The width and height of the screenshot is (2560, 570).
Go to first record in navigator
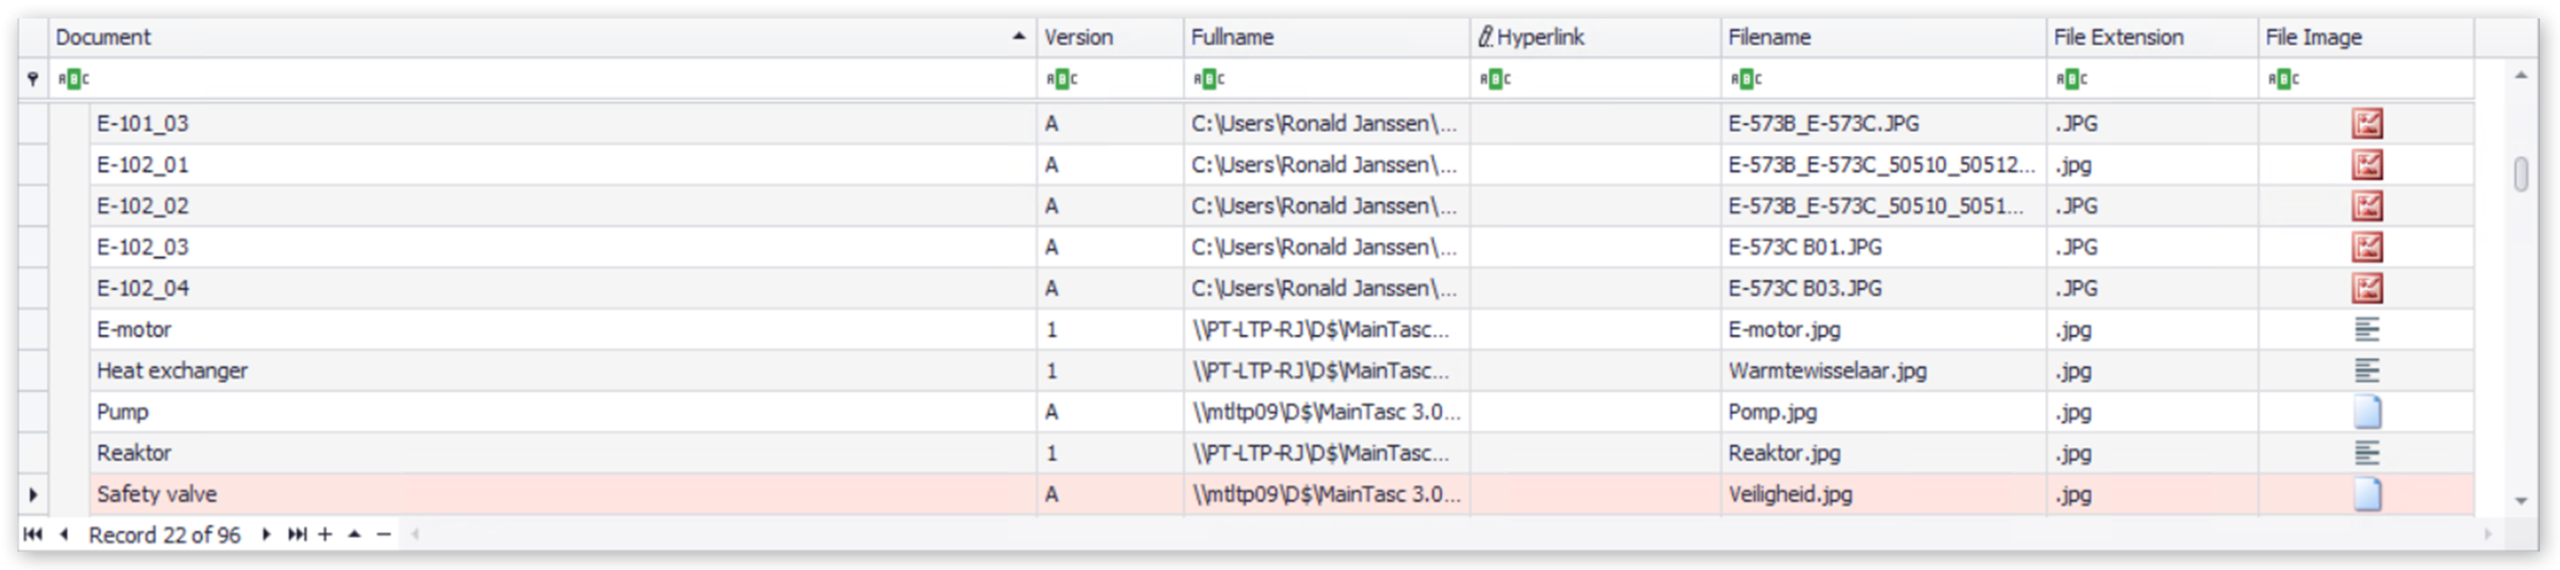point(33,534)
